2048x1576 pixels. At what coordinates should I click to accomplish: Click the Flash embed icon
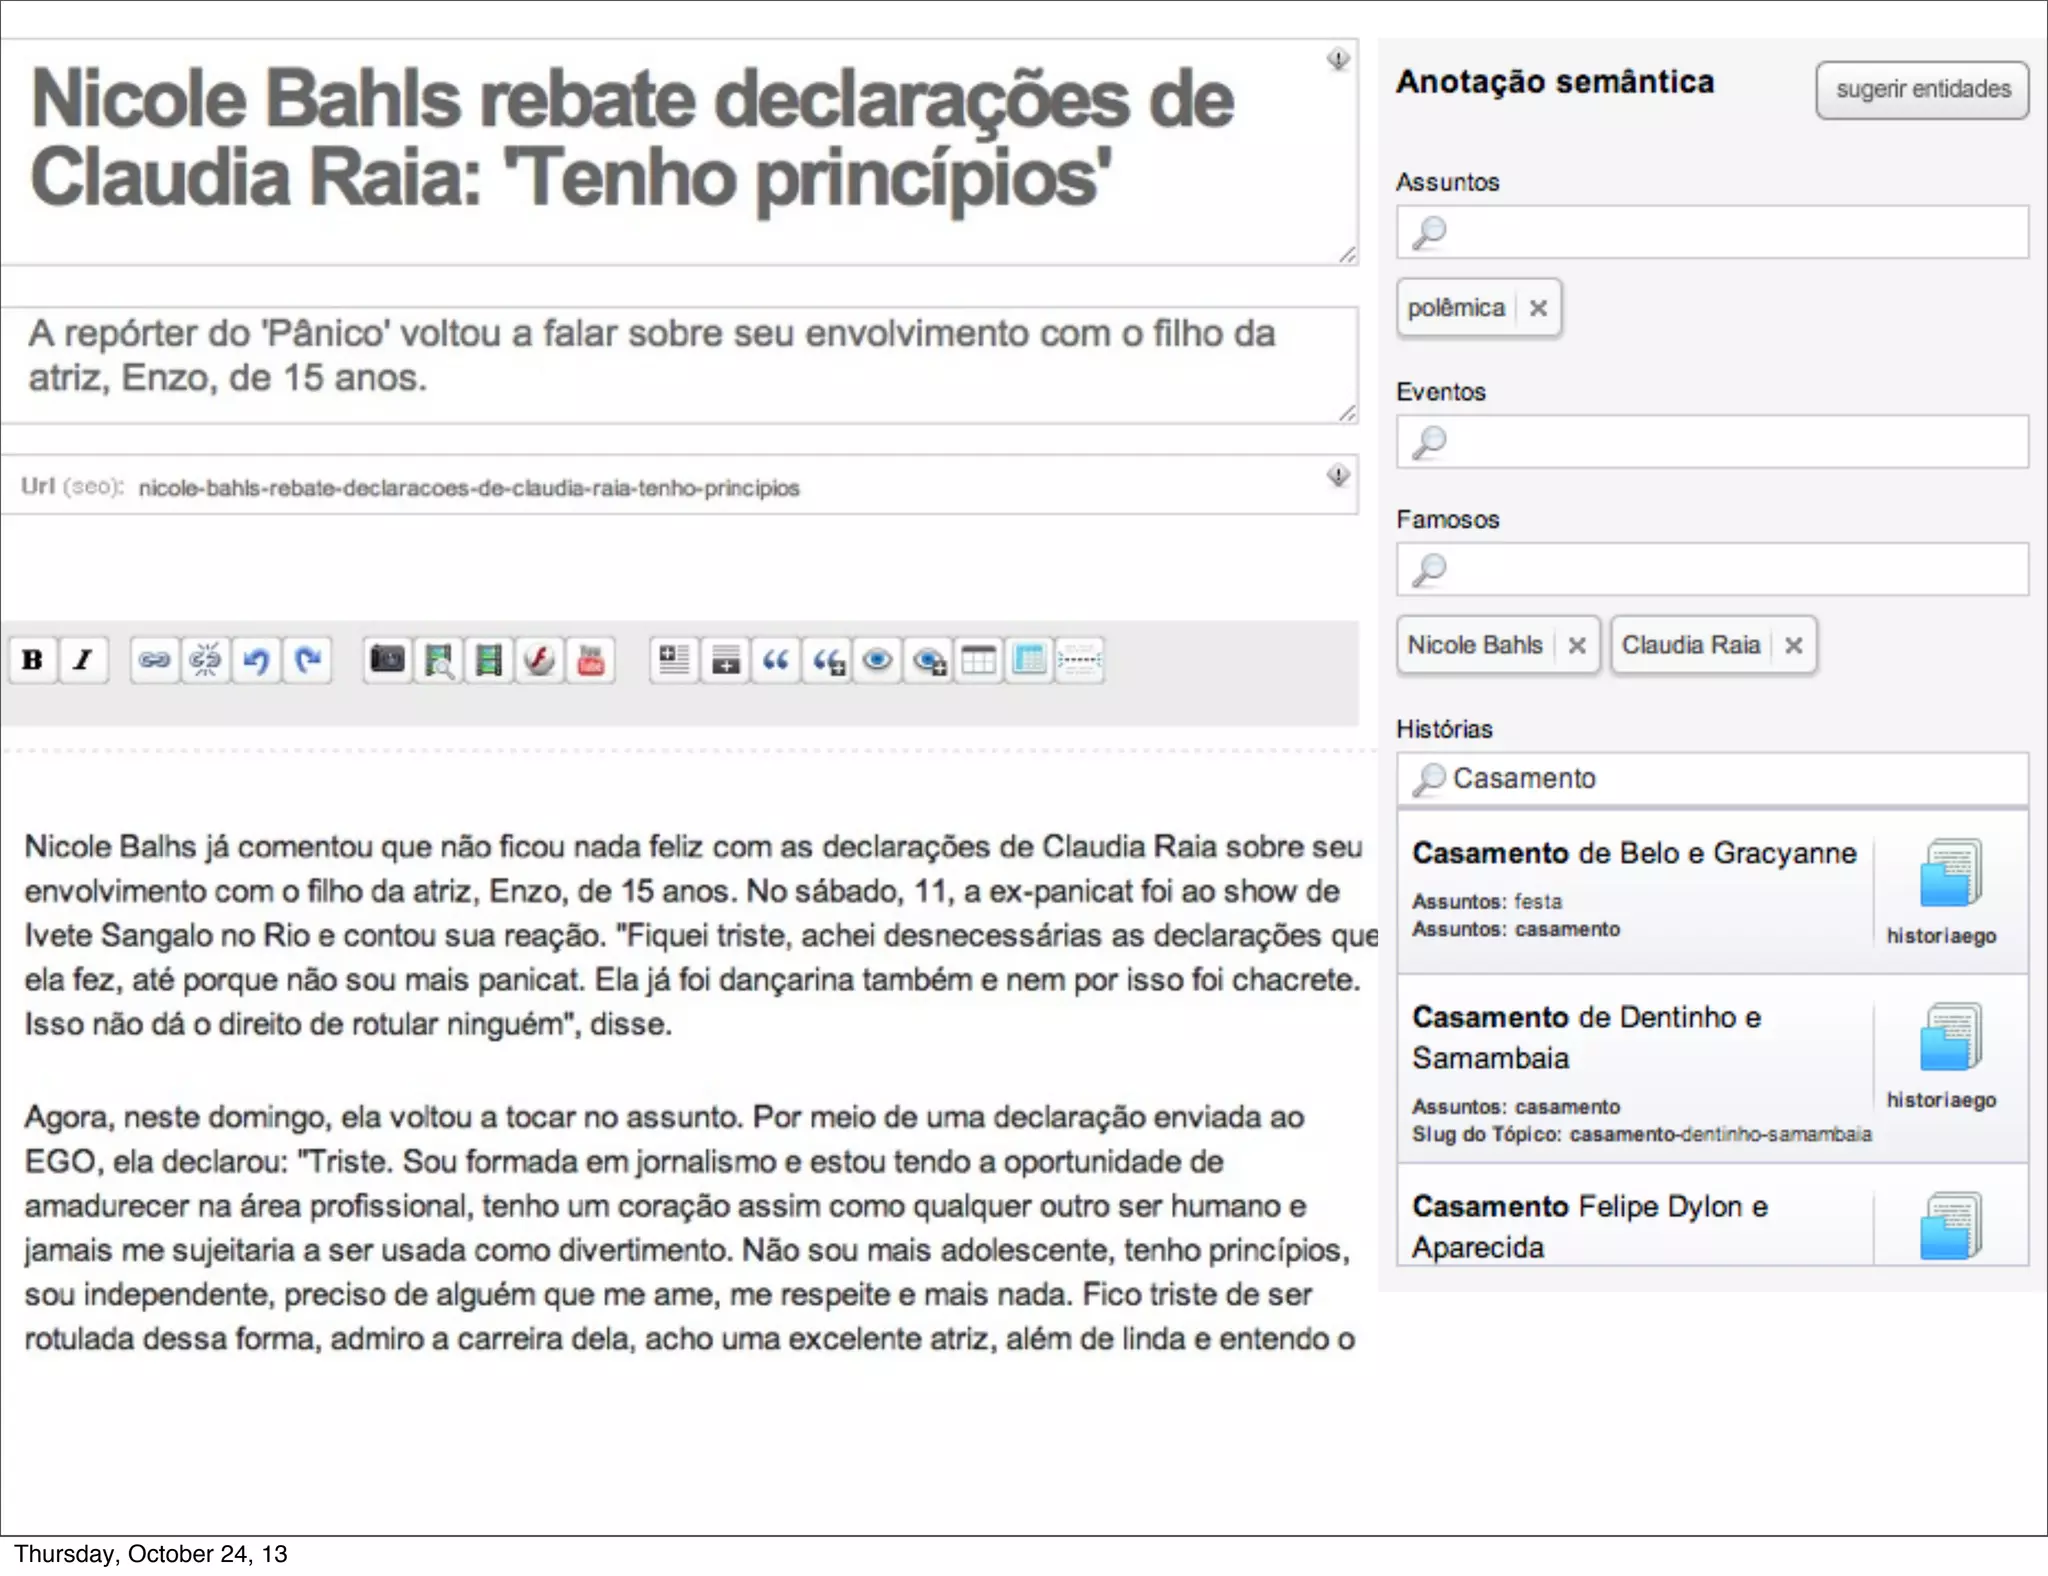[540, 660]
